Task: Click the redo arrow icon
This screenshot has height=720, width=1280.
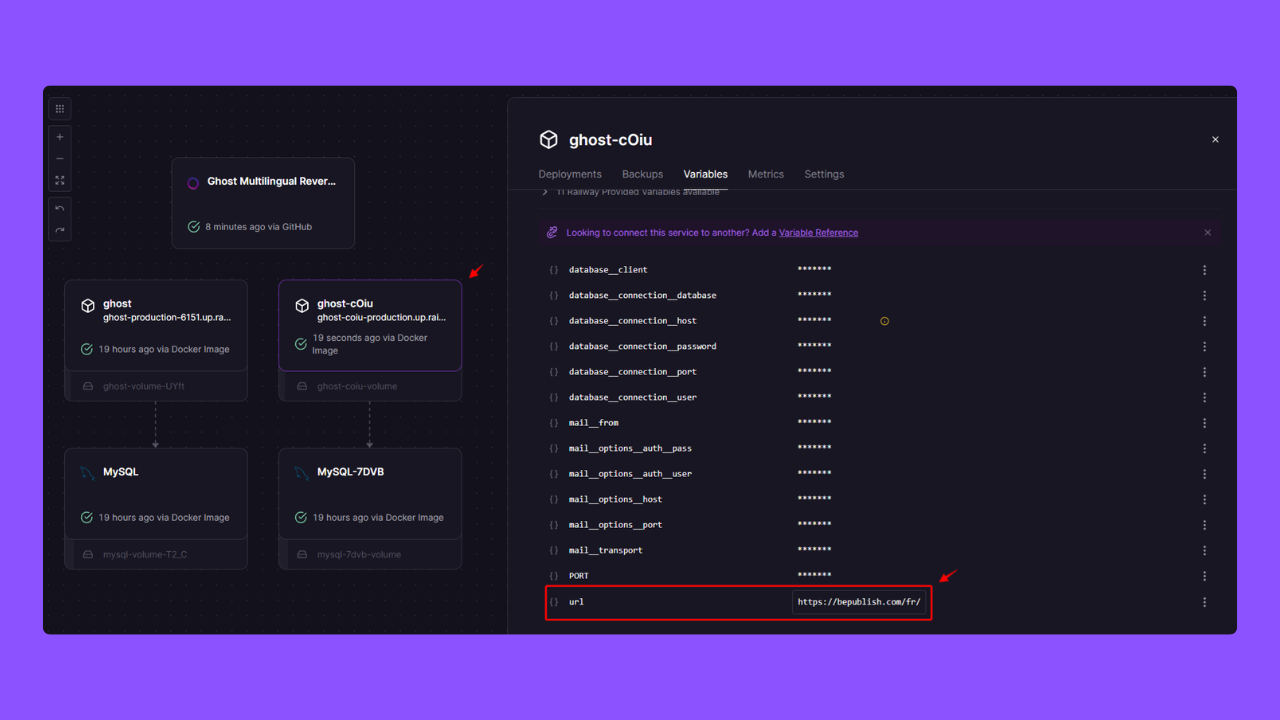Action: click(60, 231)
